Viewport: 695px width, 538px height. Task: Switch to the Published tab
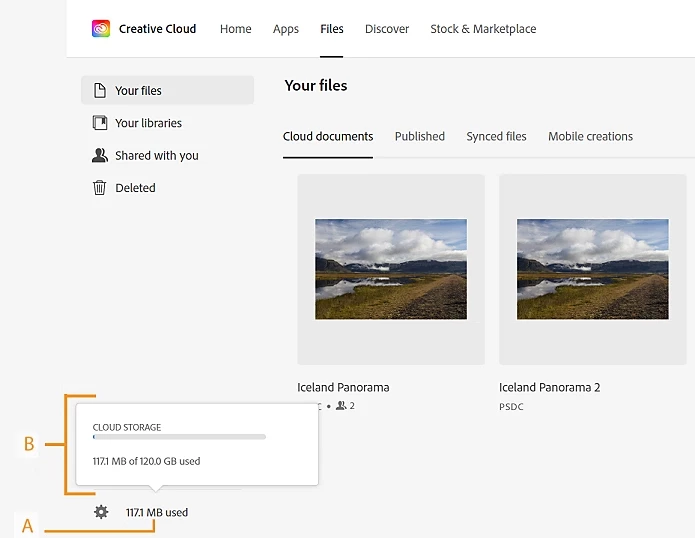tap(420, 136)
